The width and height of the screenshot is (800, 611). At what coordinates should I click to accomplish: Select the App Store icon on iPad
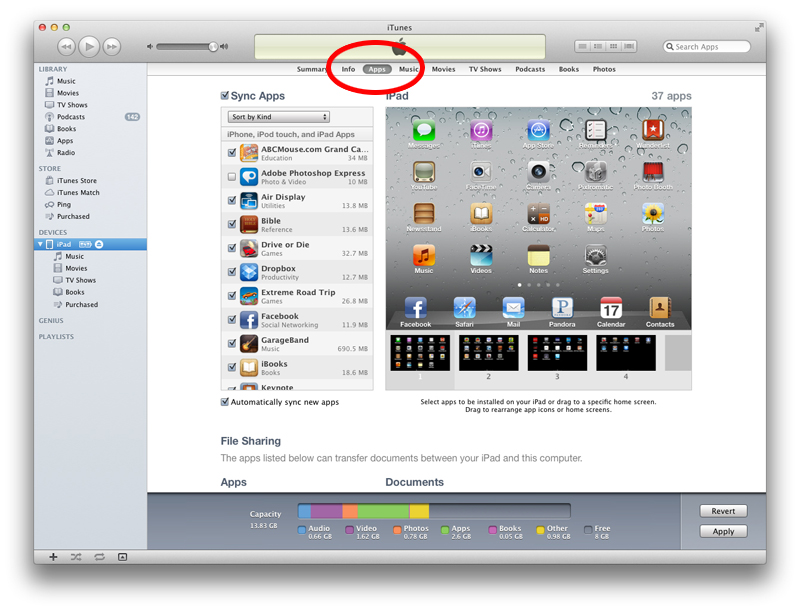[538, 131]
